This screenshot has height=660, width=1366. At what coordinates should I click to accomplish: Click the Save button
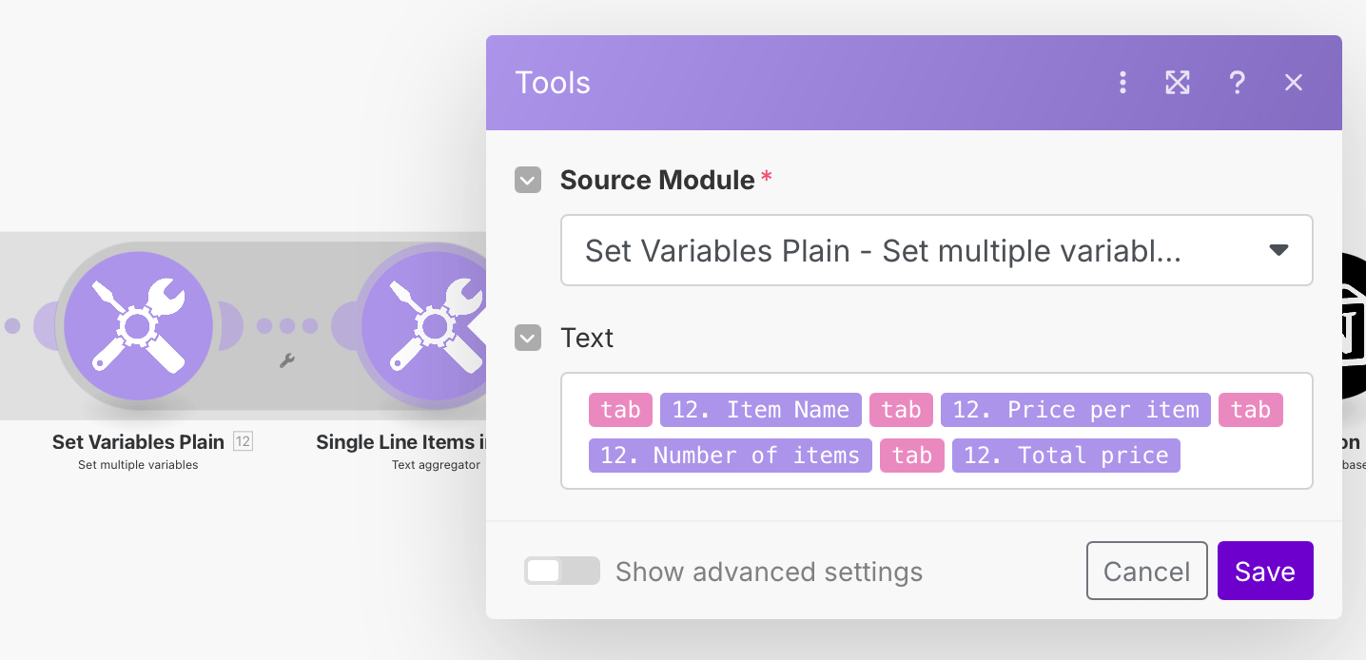click(x=1265, y=571)
